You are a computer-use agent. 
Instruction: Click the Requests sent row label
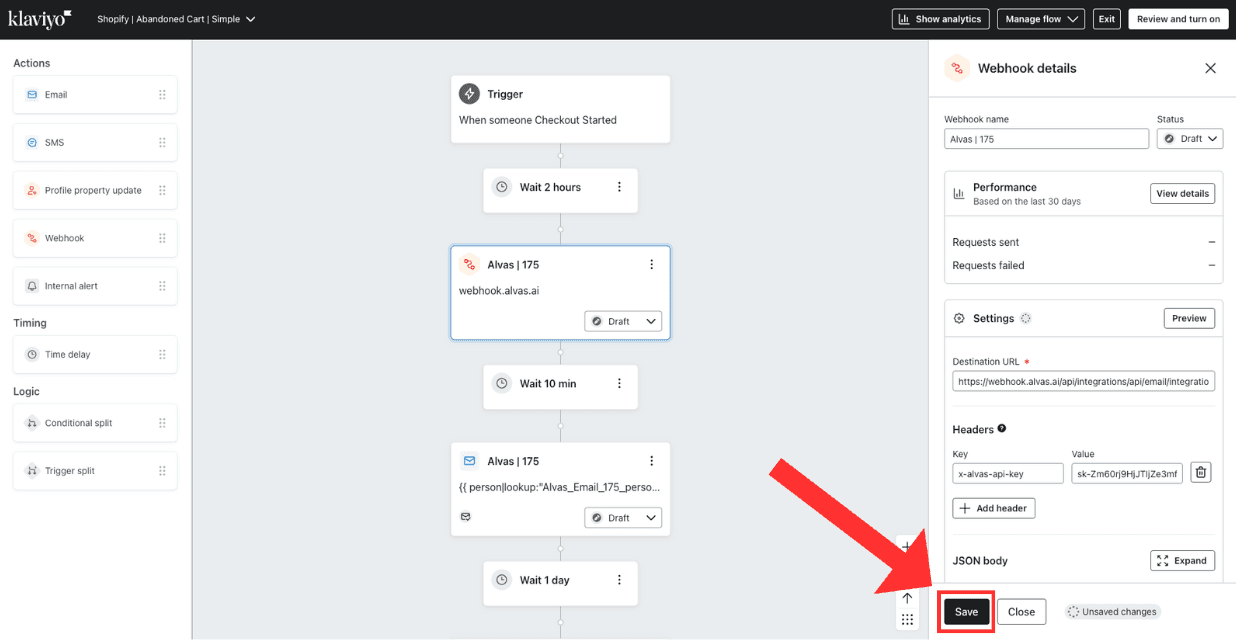pos(986,242)
